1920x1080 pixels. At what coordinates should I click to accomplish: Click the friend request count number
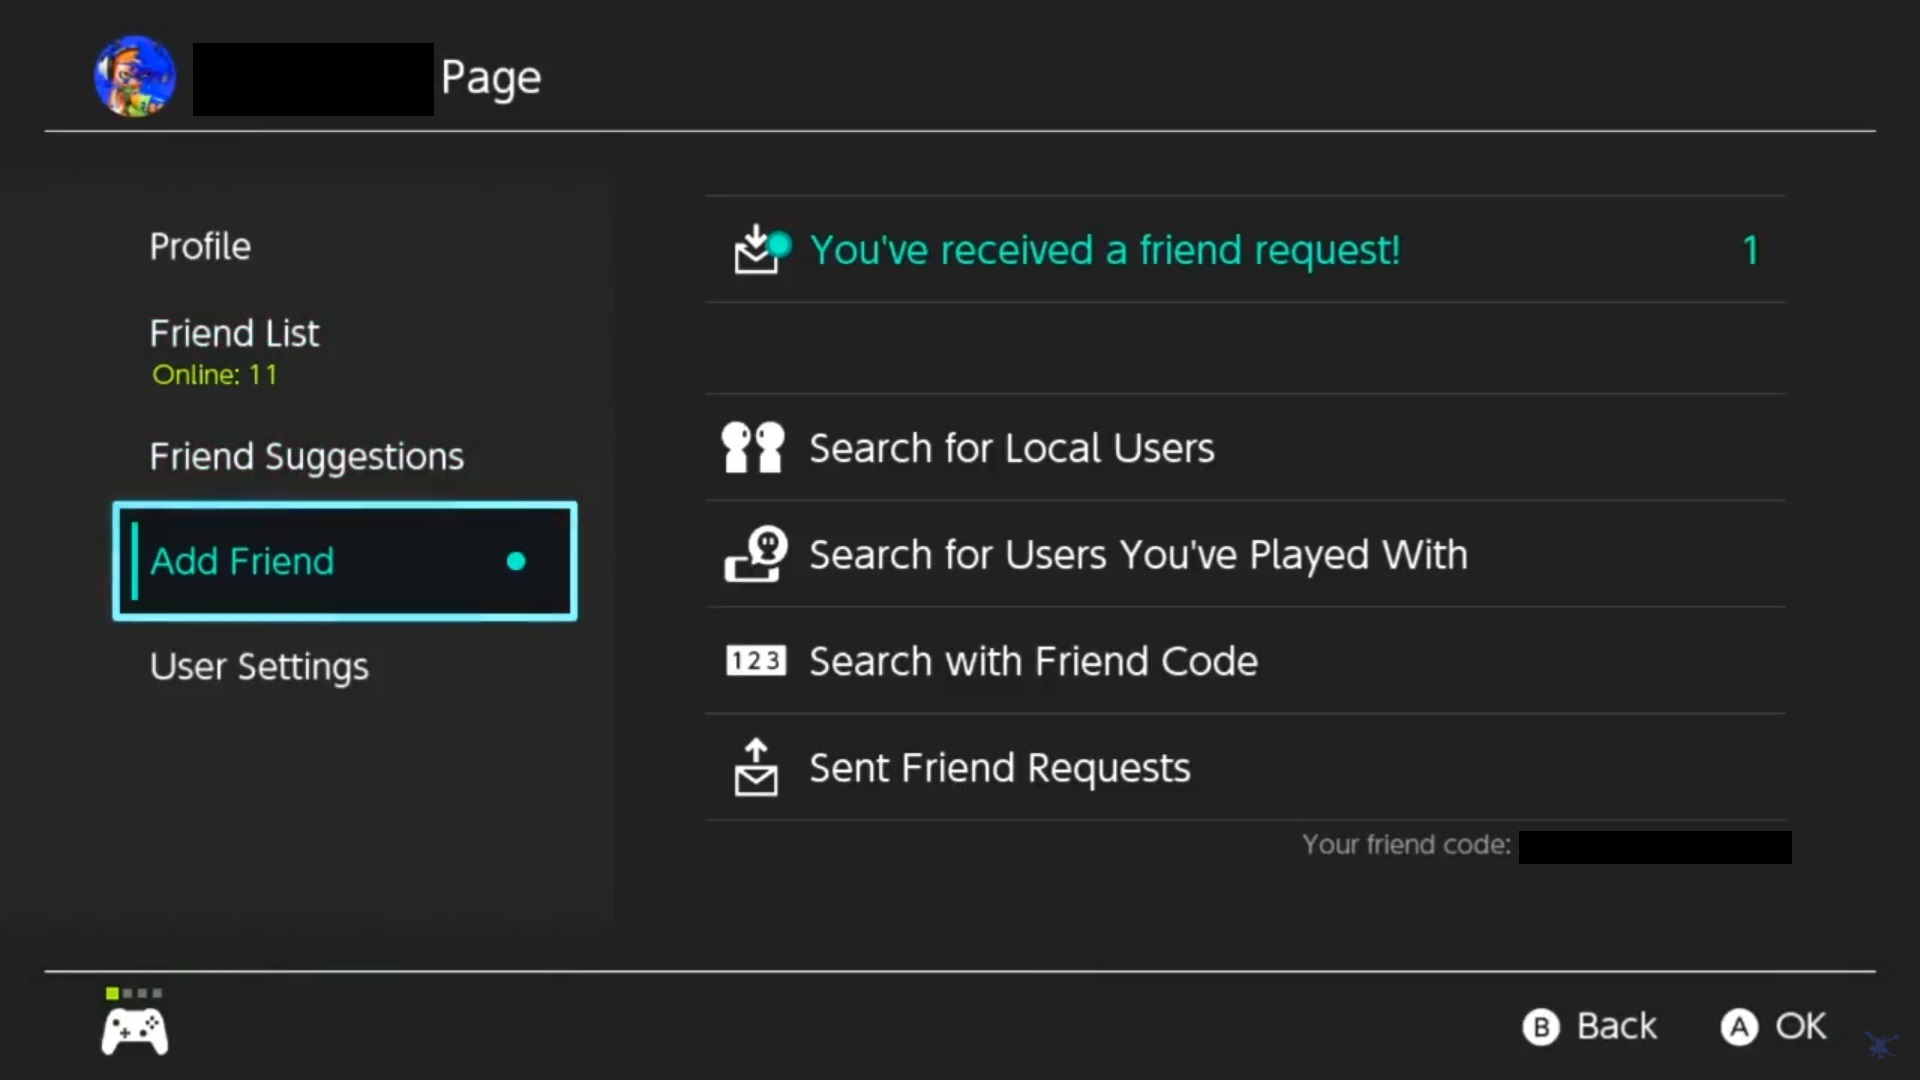pyautogui.click(x=1750, y=250)
